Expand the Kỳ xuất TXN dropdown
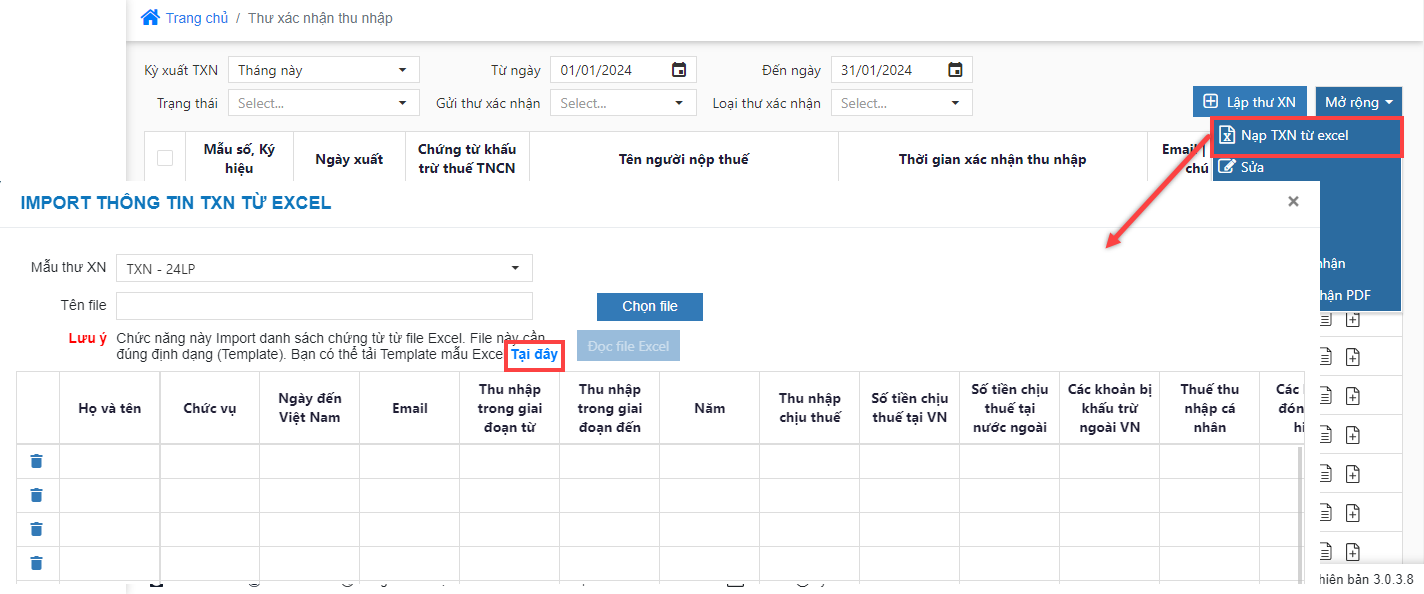This screenshot has height=594, width=1424. (x=323, y=70)
